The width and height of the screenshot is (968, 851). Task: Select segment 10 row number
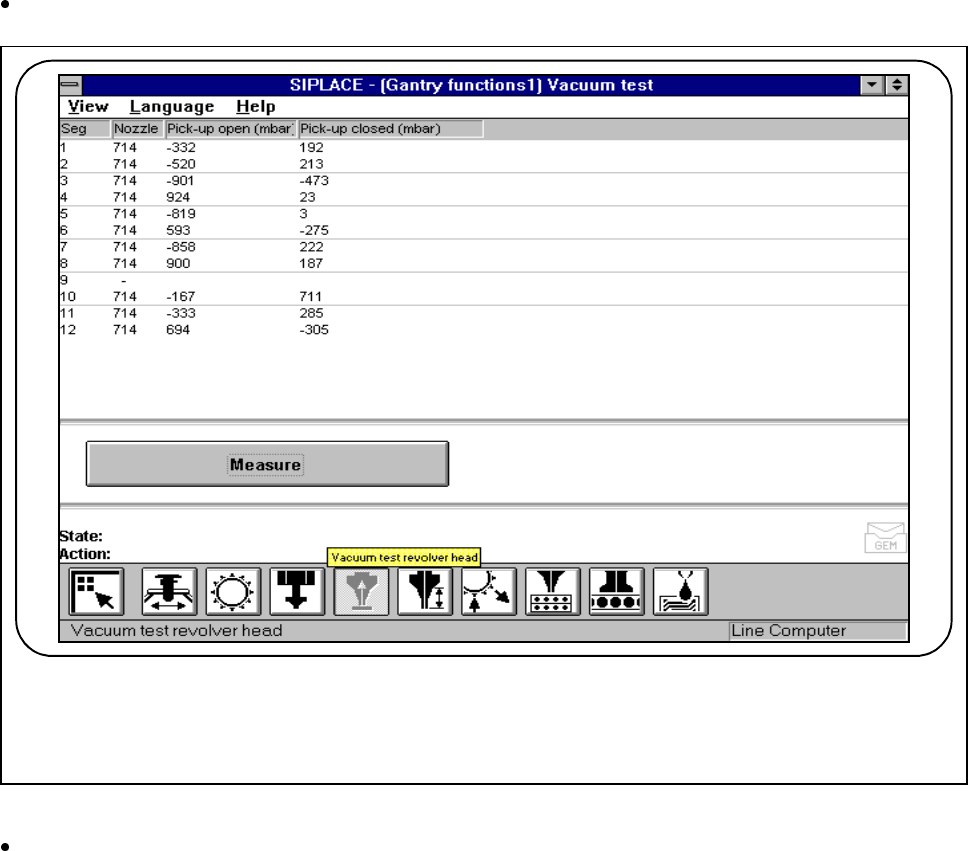[x=68, y=297]
